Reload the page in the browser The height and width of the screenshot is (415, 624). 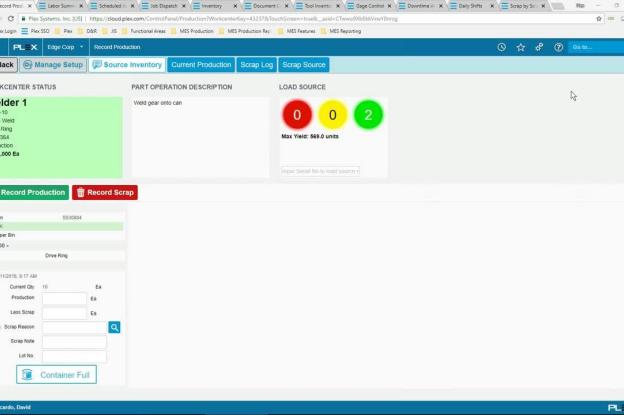[x=11, y=19]
